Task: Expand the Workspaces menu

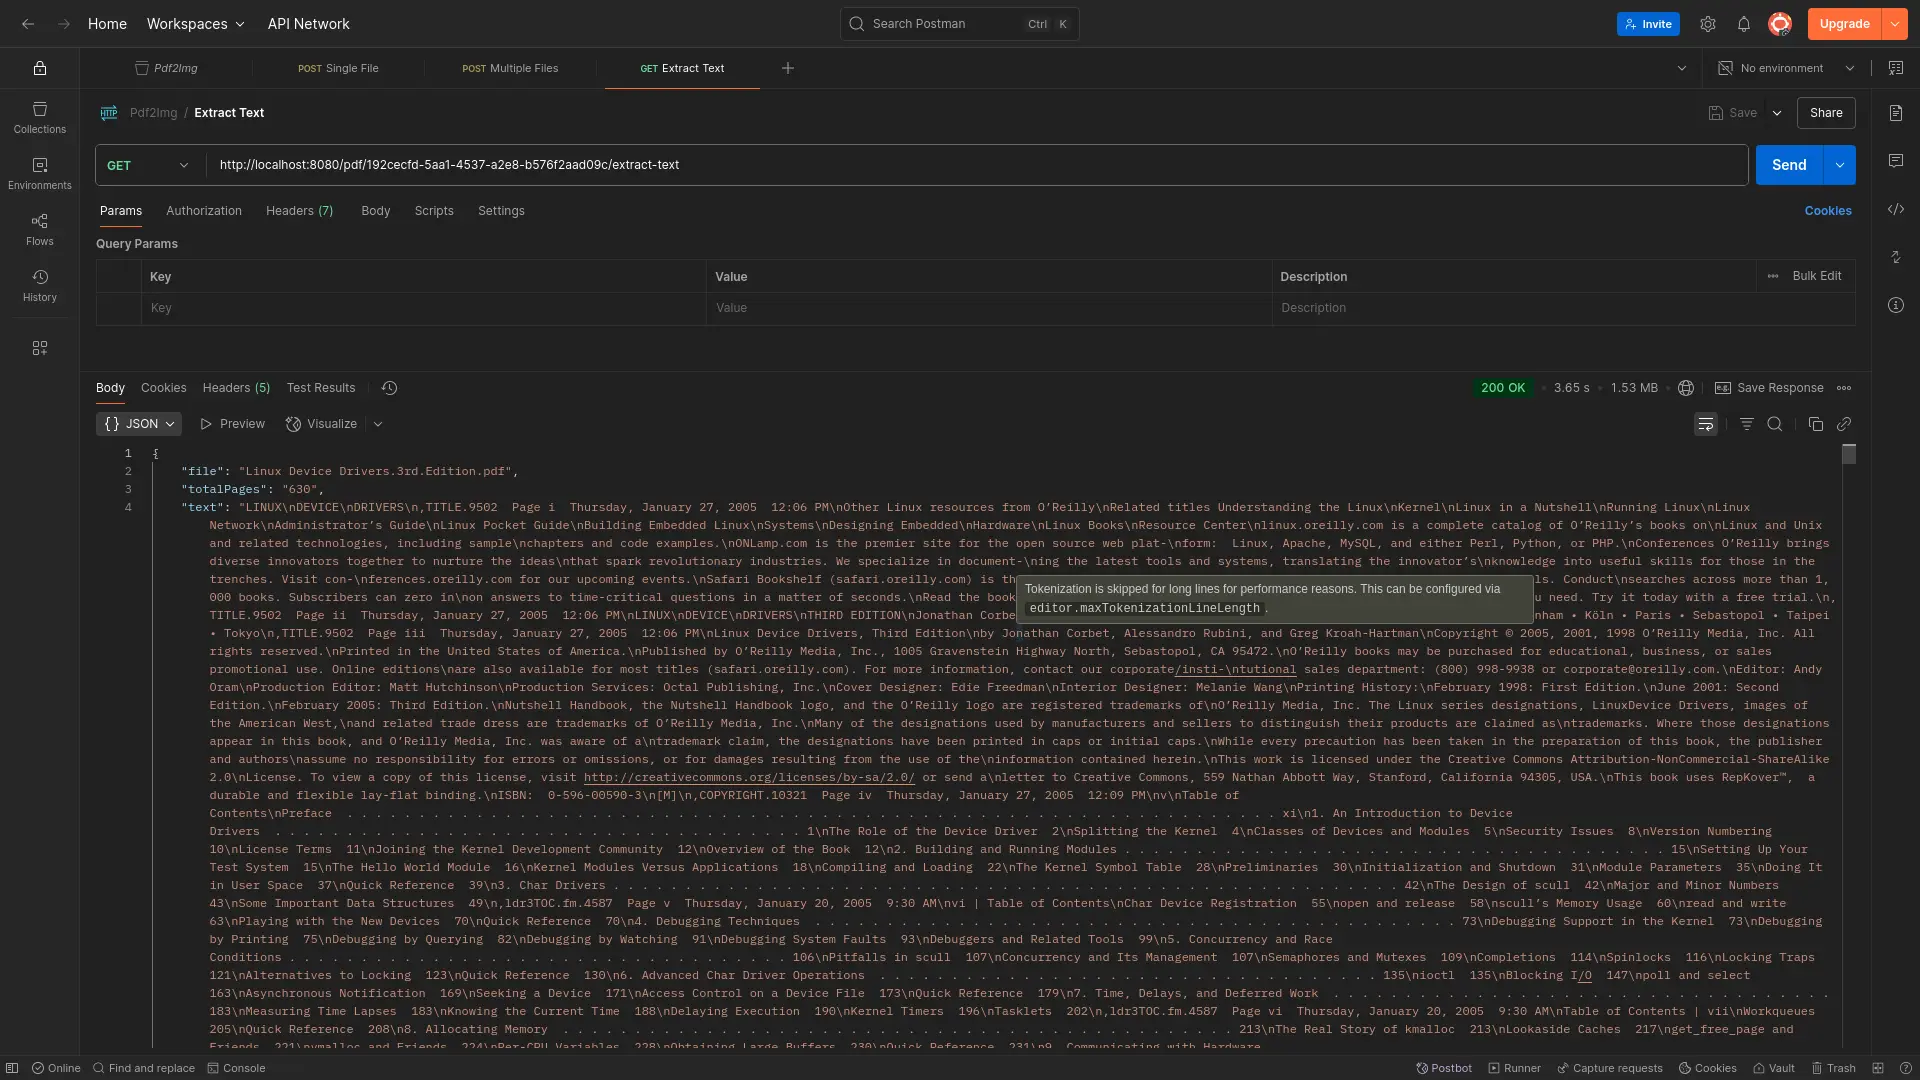Action: tap(196, 24)
